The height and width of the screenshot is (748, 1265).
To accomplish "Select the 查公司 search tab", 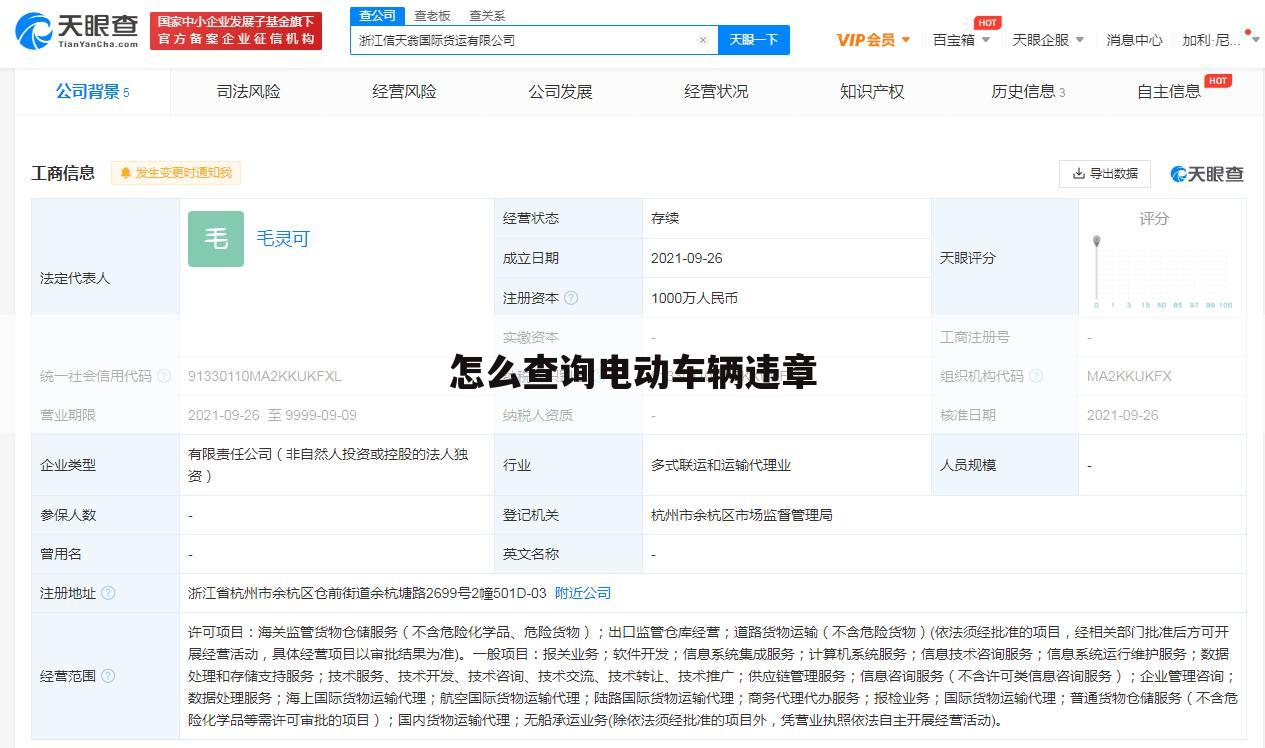I will click(x=378, y=16).
